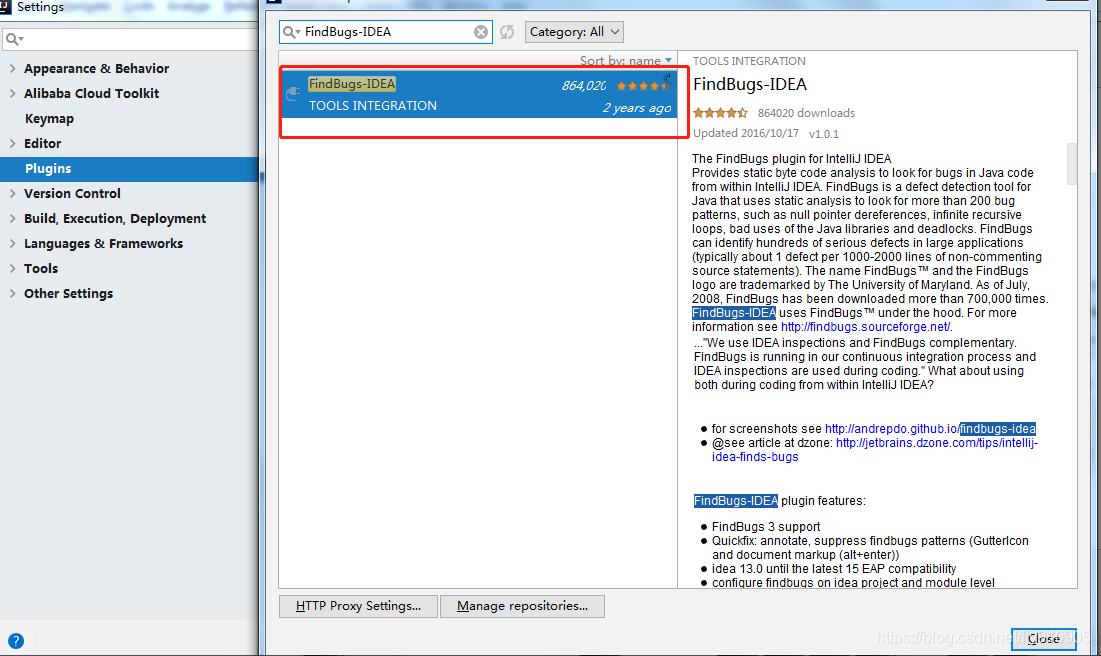Viewport: 1101px width, 656px height.
Task: Open the Sort by: name dropdown
Action: pos(626,61)
